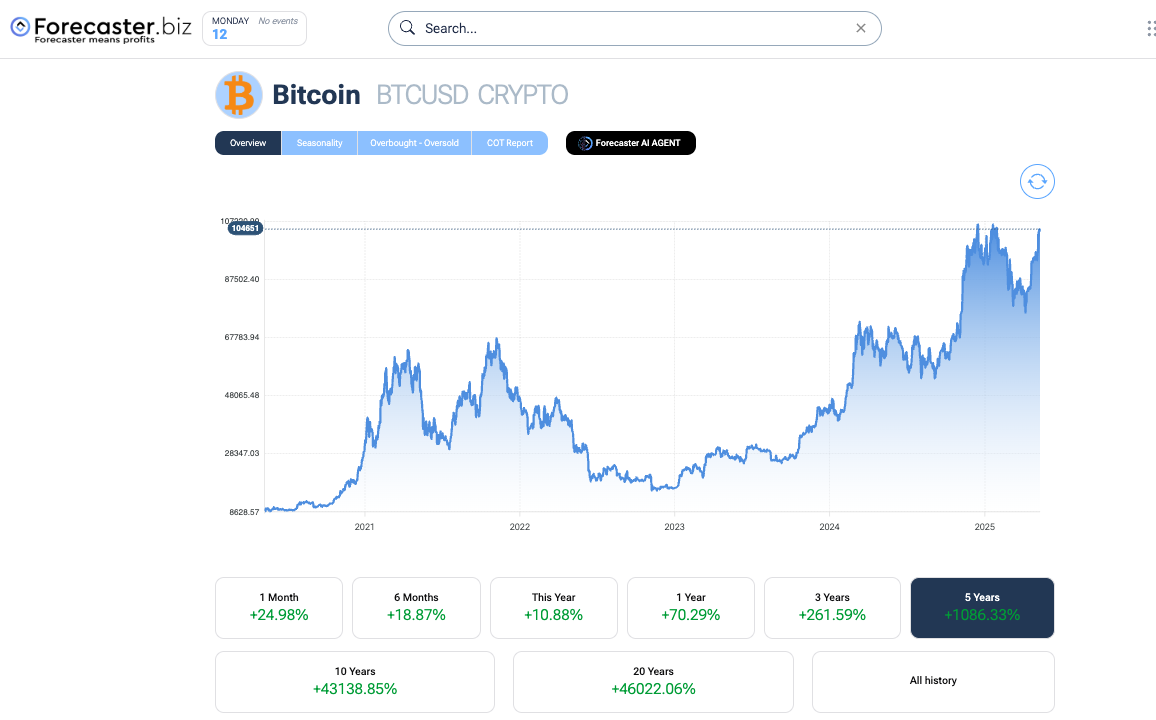This screenshot has height=720, width=1156.
Task: Click the Bitcoin coin logo
Action: (x=238, y=95)
